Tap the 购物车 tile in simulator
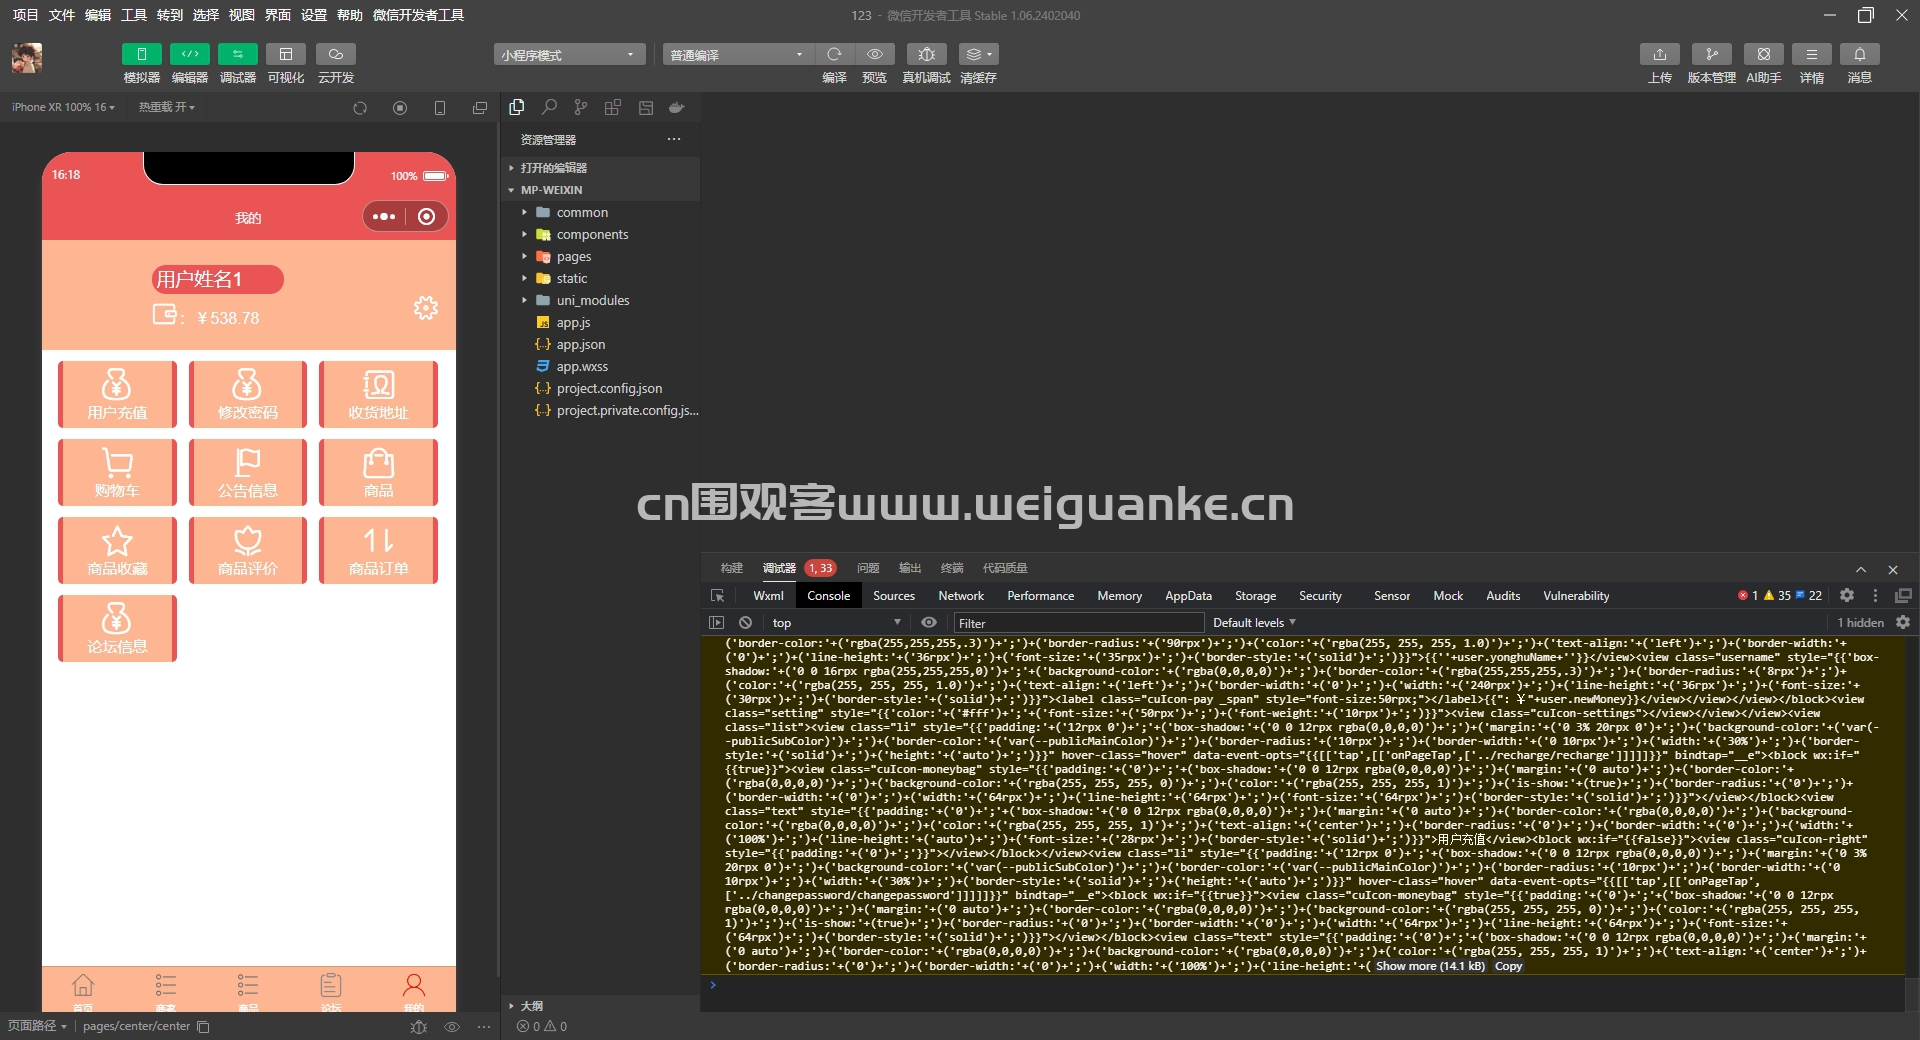 click(x=117, y=472)
